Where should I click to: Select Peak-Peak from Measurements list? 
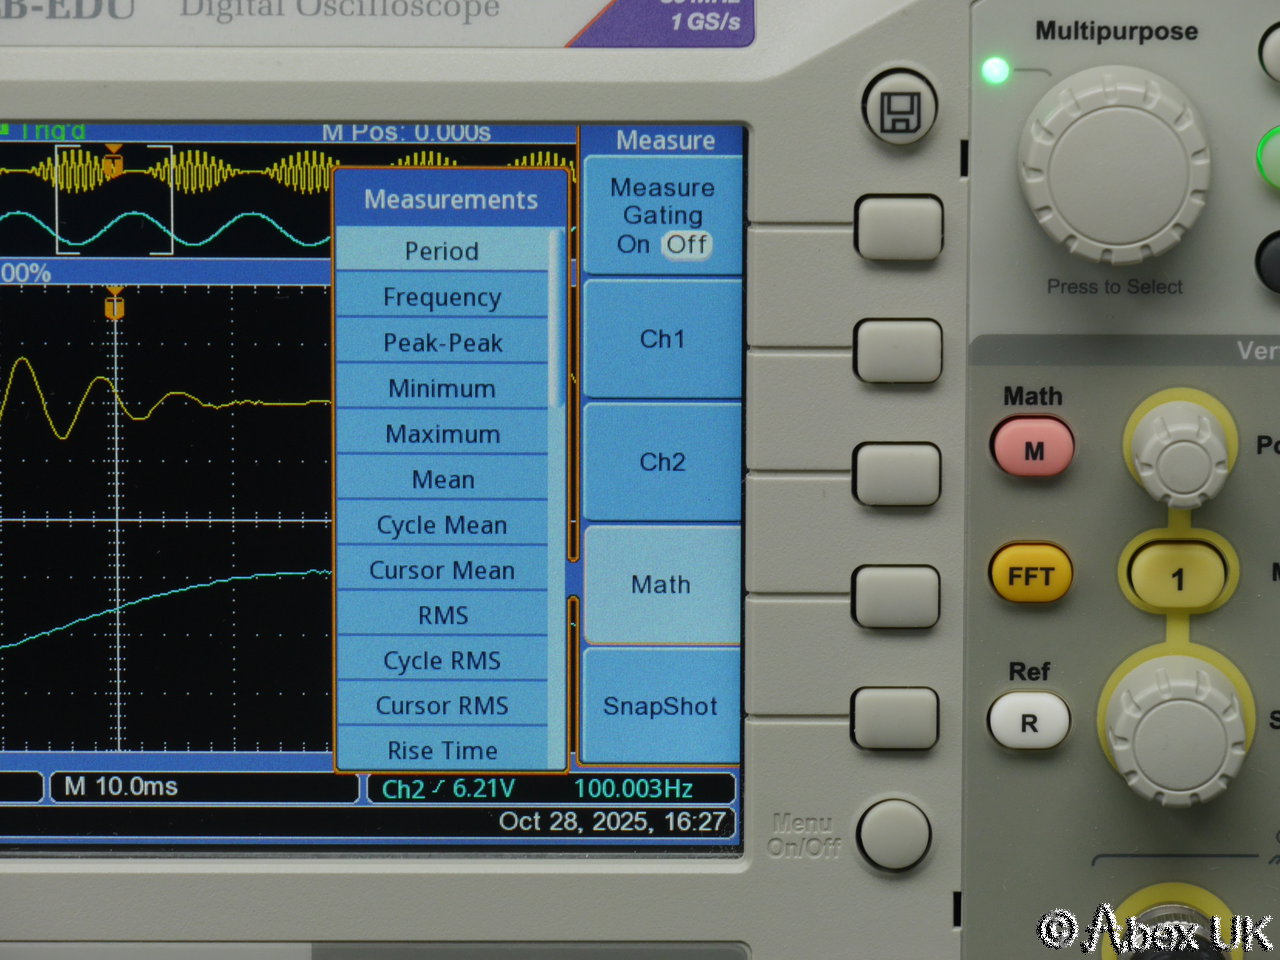(x=442, y=343)
